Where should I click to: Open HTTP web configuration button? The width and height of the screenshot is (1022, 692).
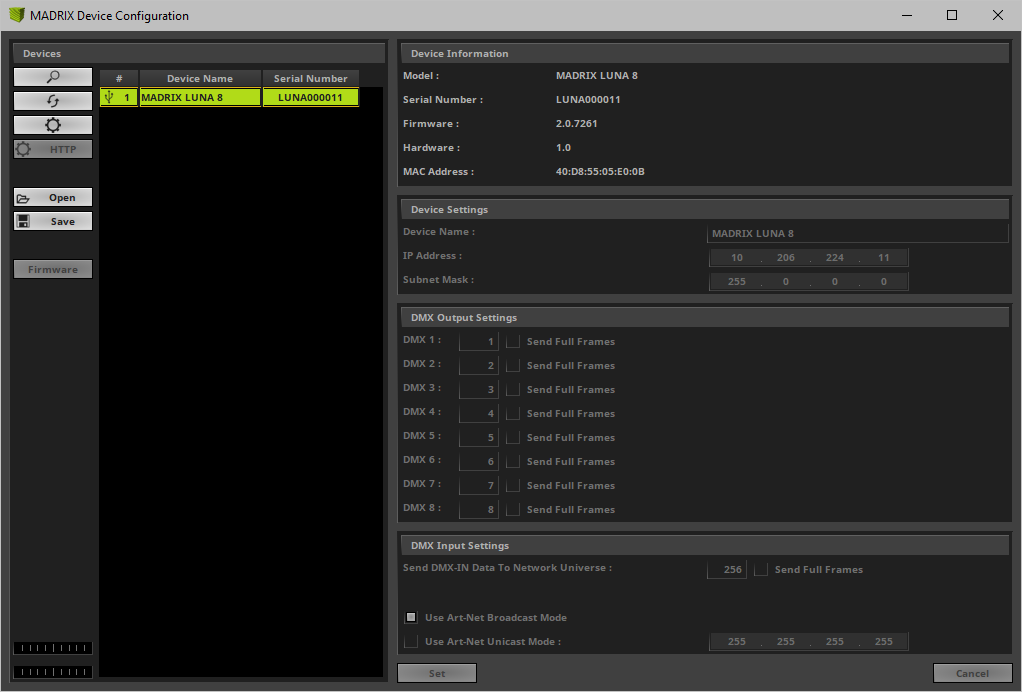click(x=53, y=149)
